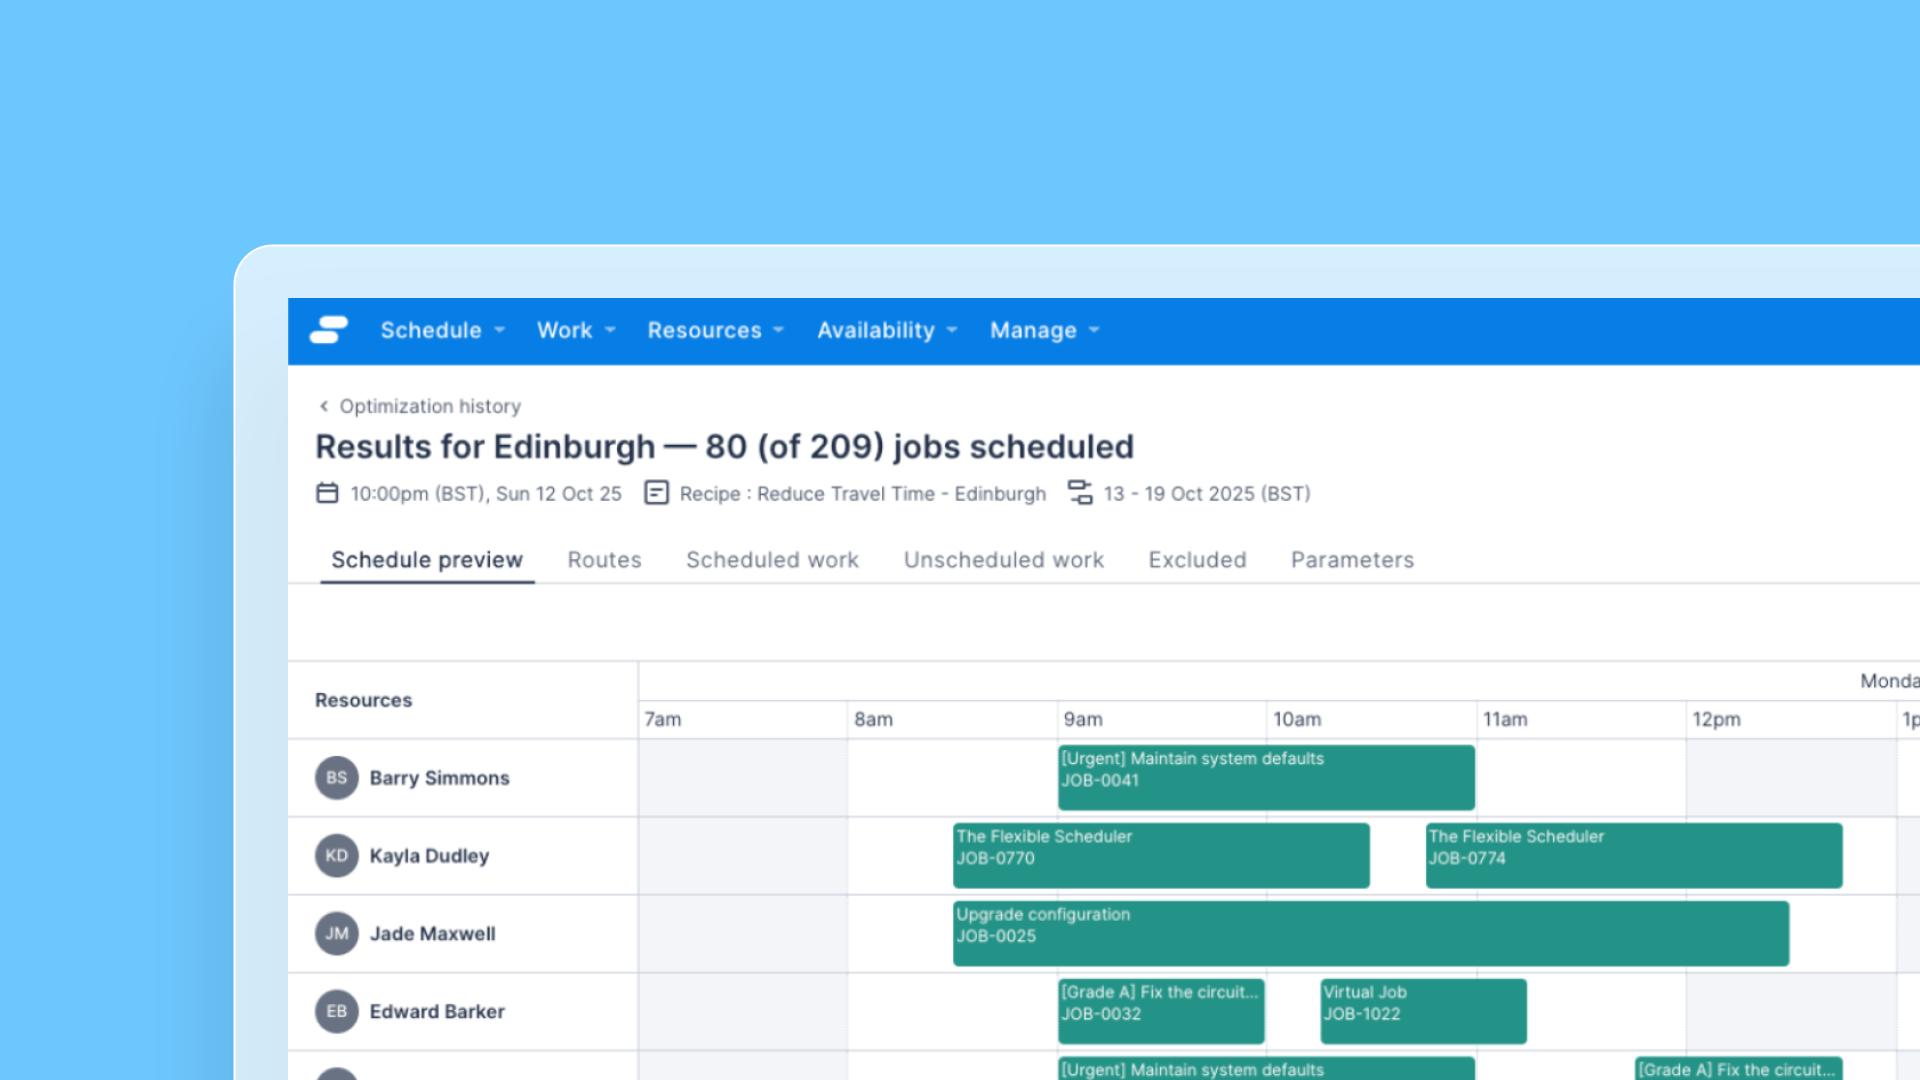Click Jade Maxwell's JM avatar
Viewport: 1920px width, 1080px height.
336,934
